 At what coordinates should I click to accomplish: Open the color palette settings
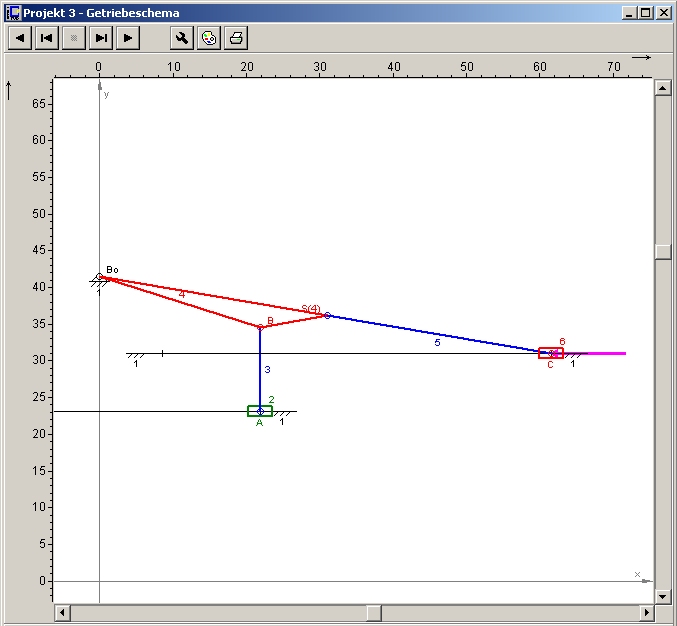[209, 38]
